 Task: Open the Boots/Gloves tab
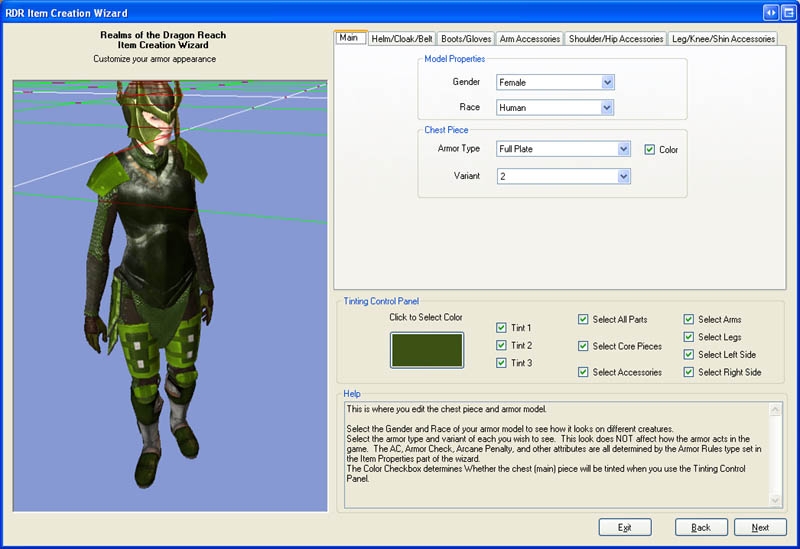466,39
